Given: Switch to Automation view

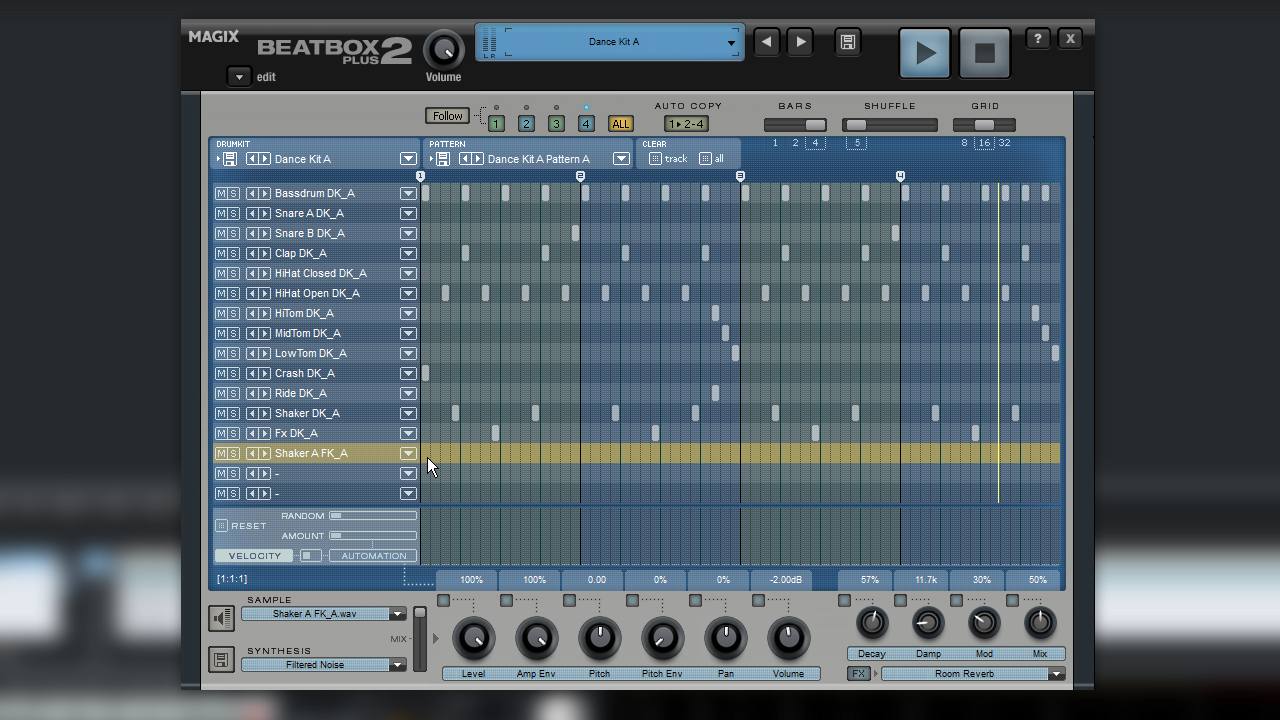Looking at the screenshot, I should pos(373,556).
